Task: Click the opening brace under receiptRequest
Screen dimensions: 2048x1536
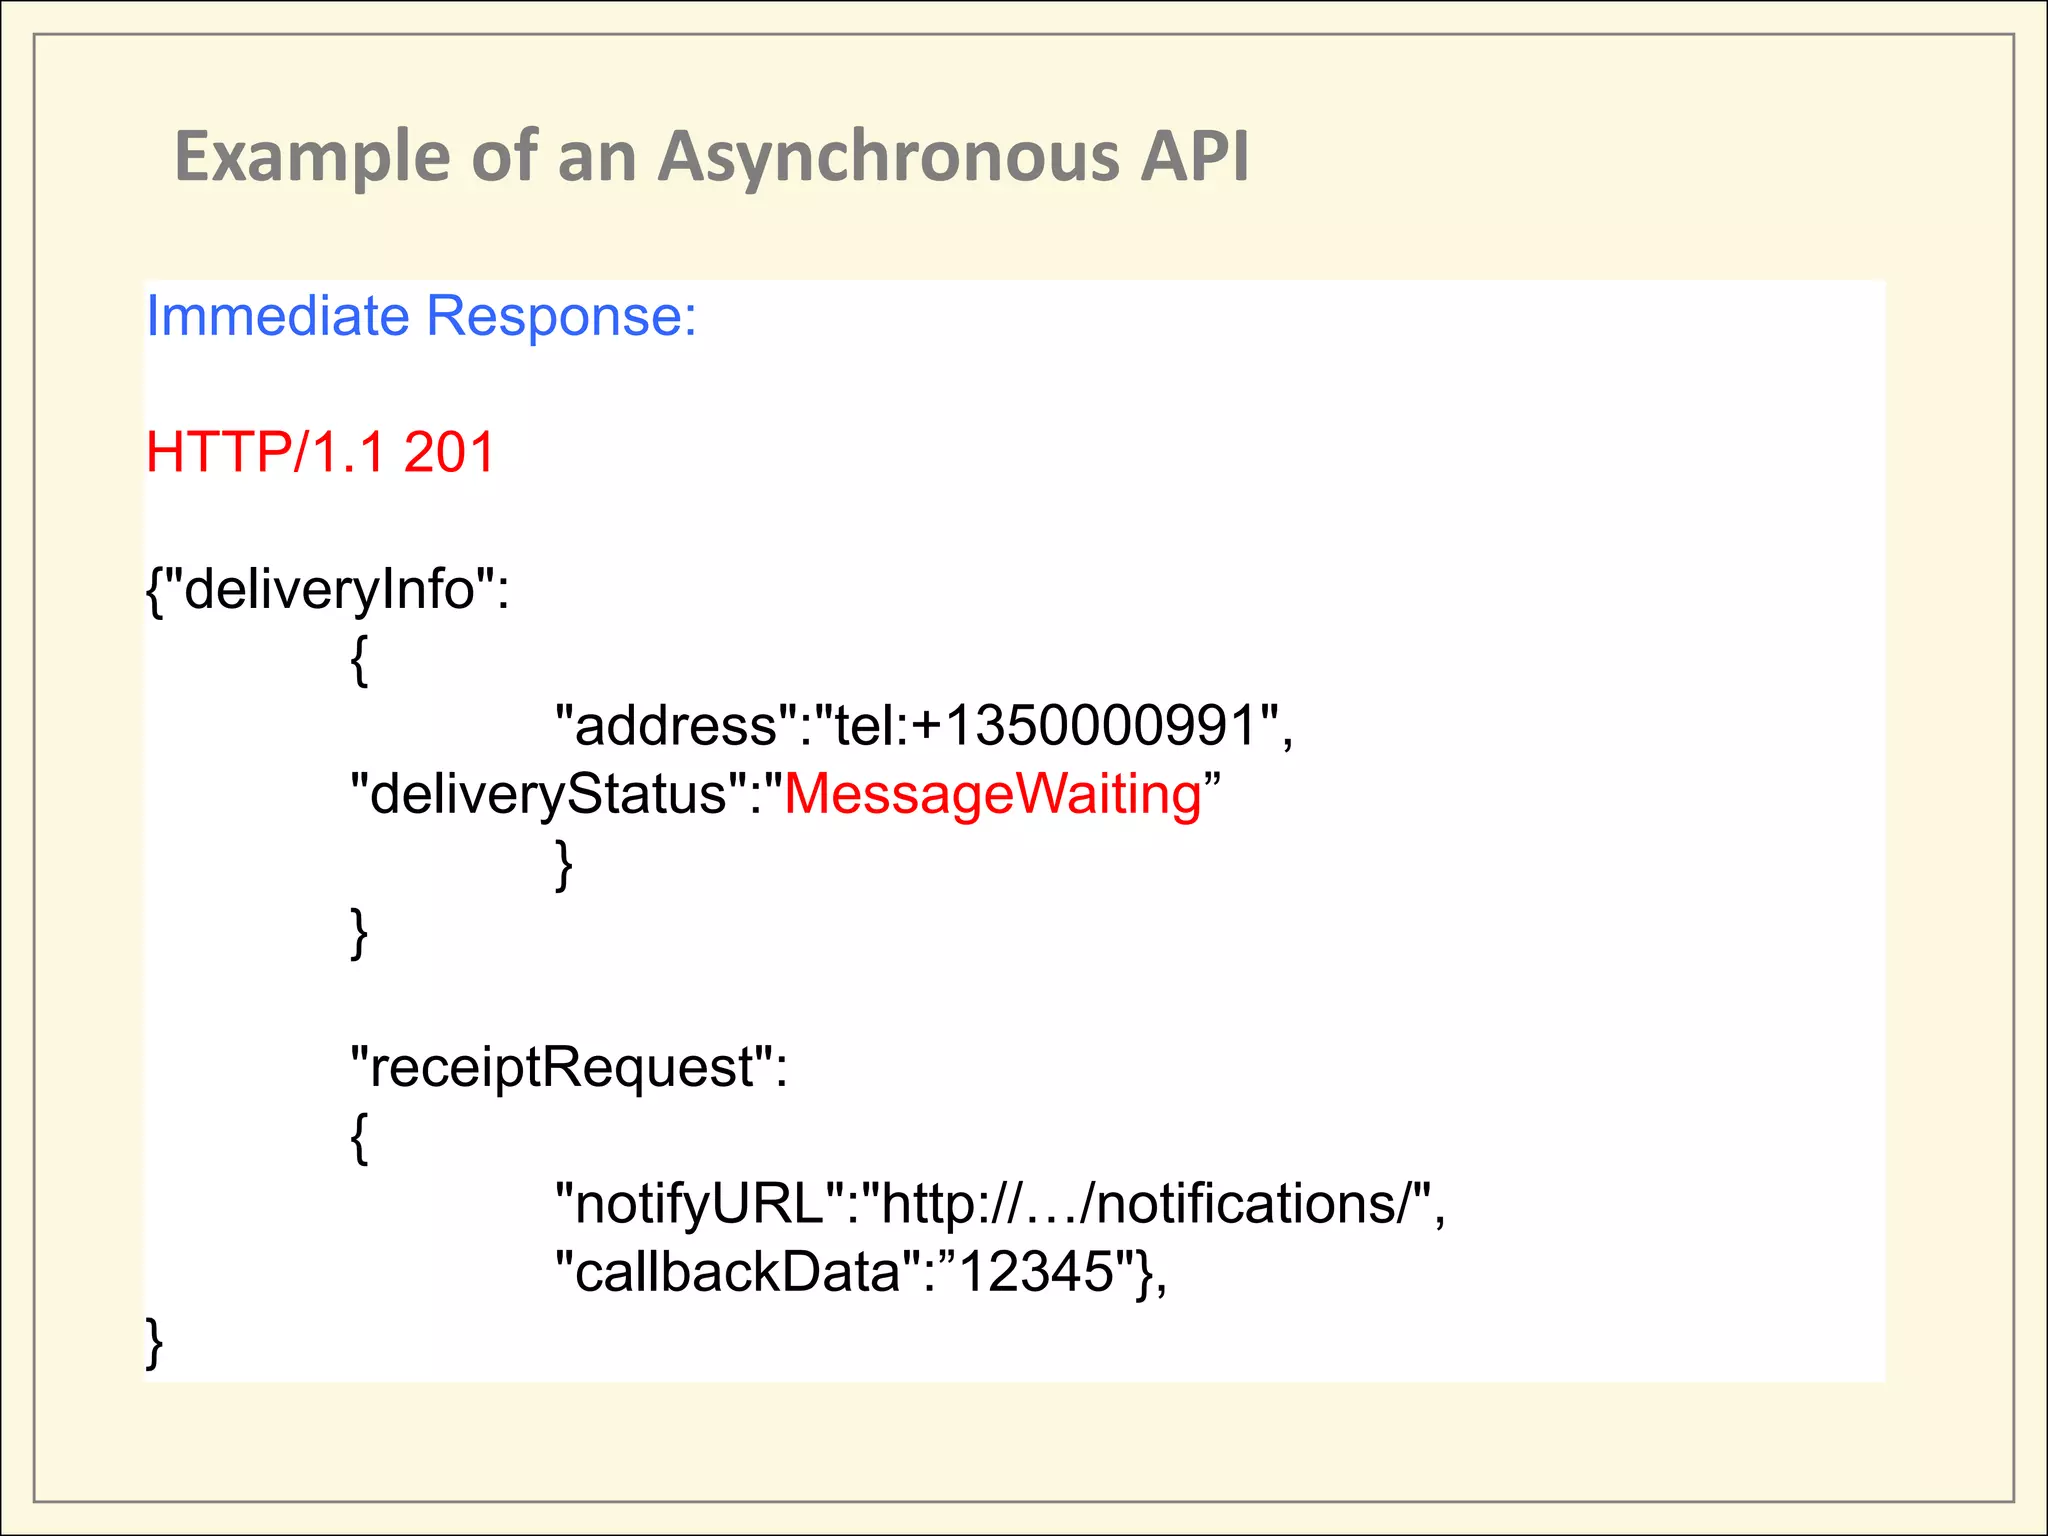Action: coord(360,1137)
